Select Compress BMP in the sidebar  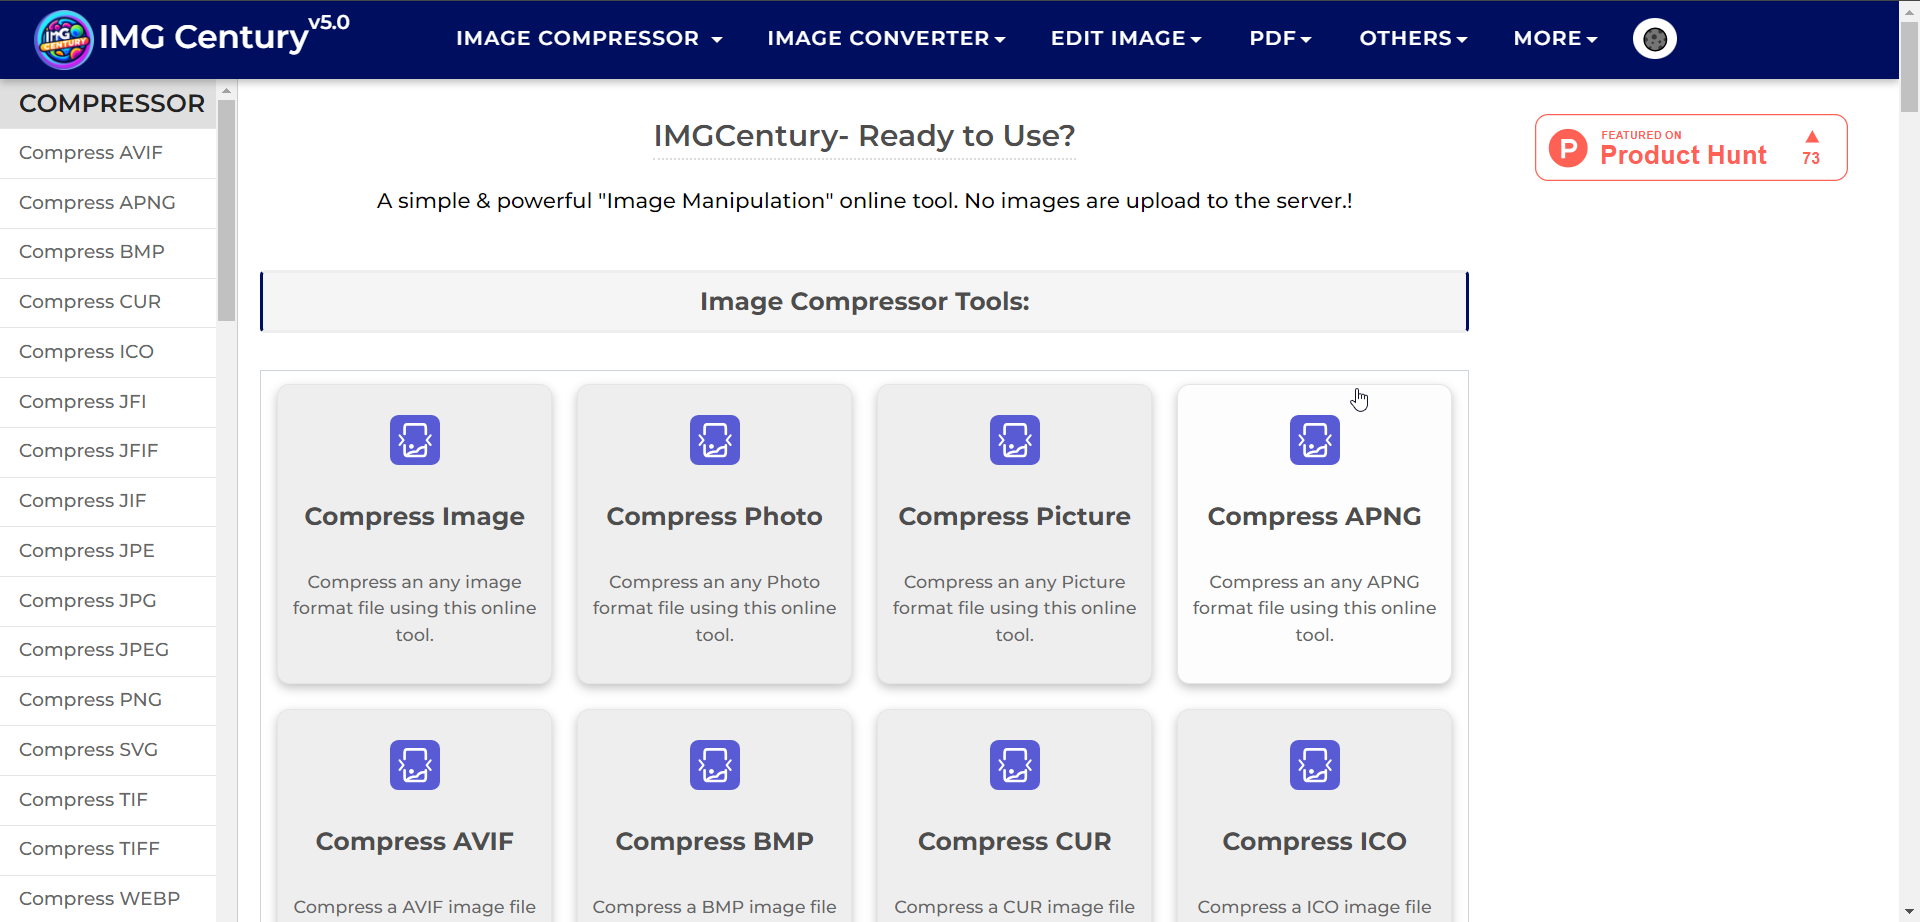click(108, 252)
